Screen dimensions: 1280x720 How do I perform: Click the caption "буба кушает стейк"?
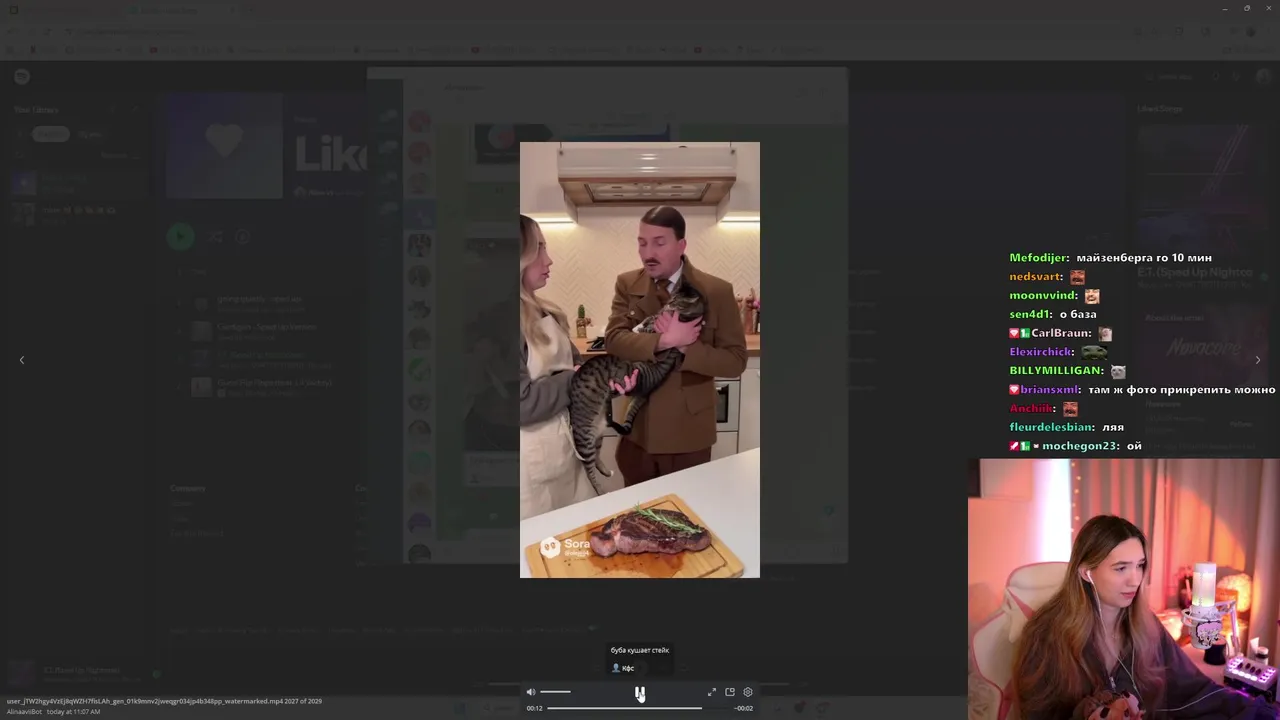pos(640,650)
